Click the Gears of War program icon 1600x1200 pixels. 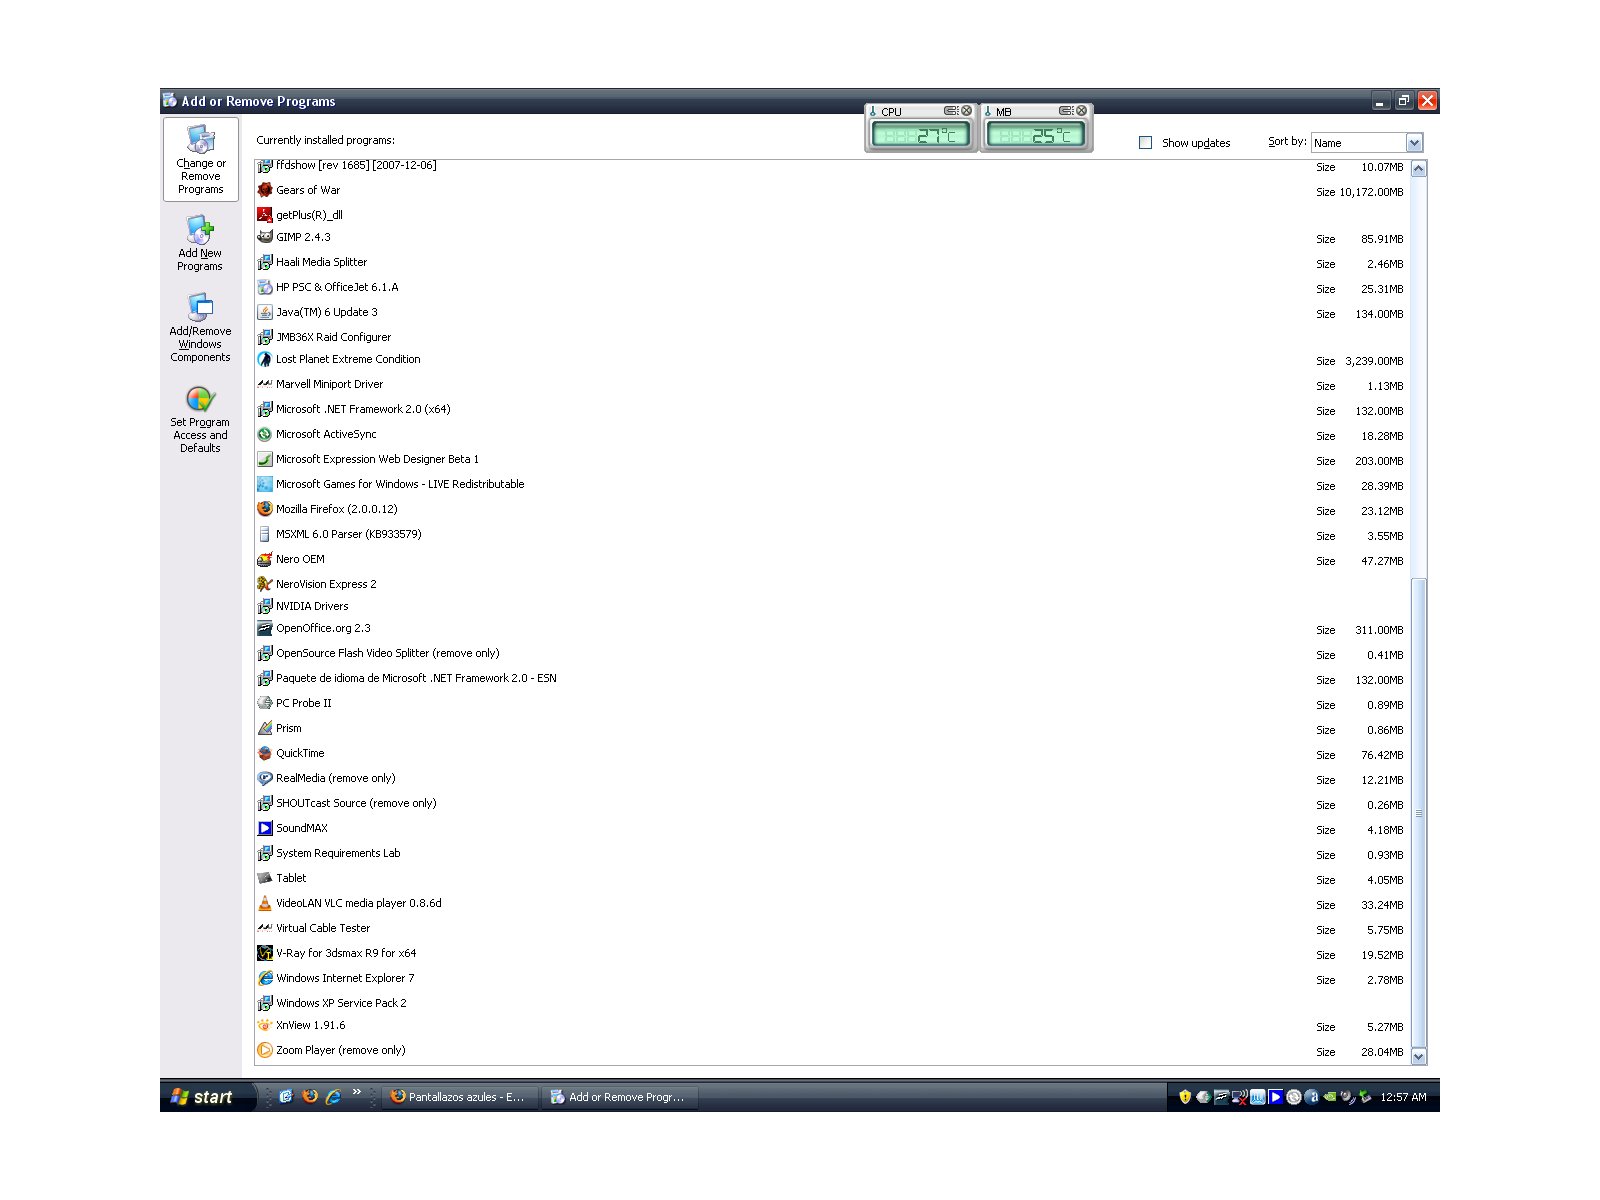pos(265,190)
